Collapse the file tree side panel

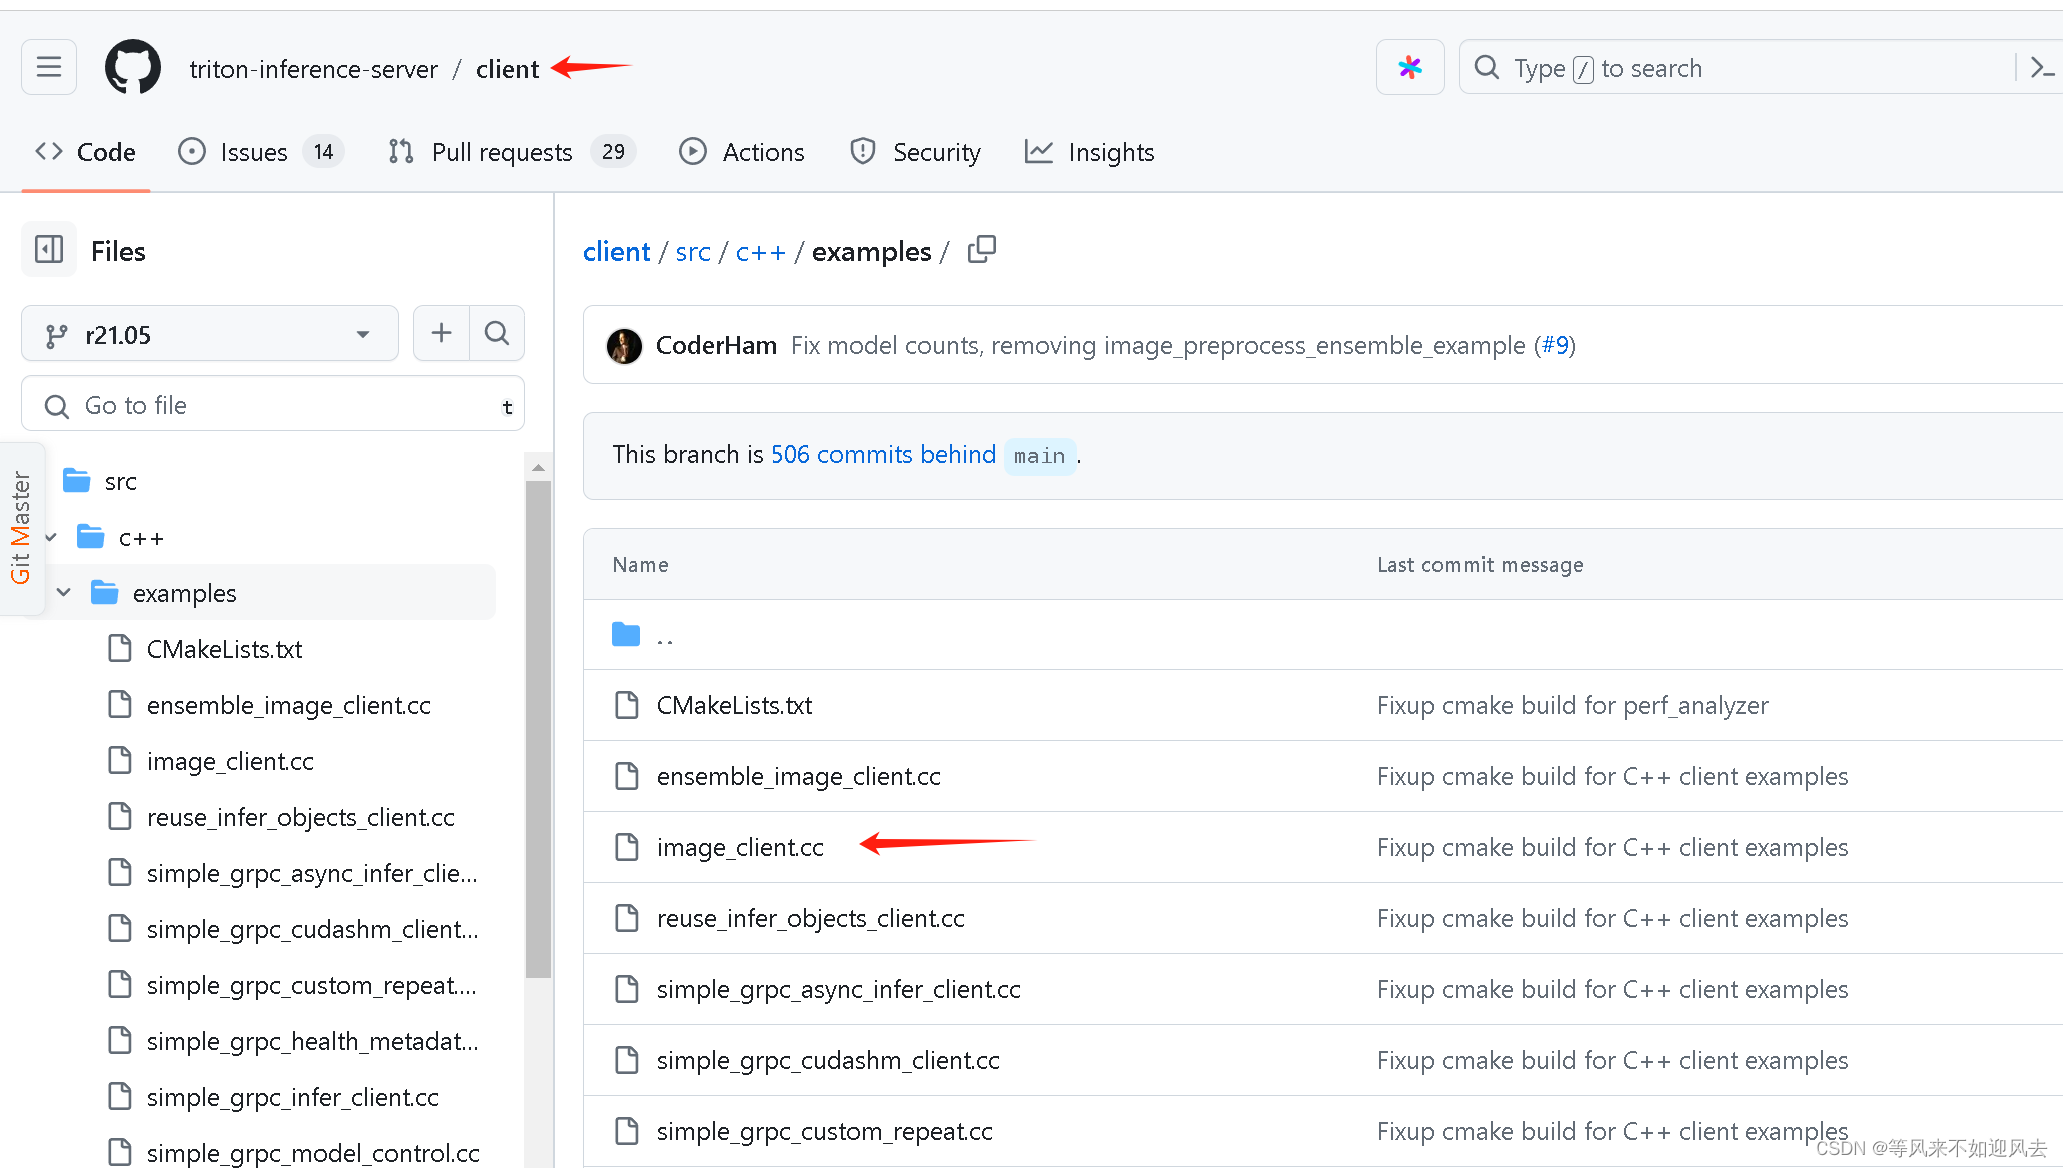pyautogui.click(x=49, y=249)
